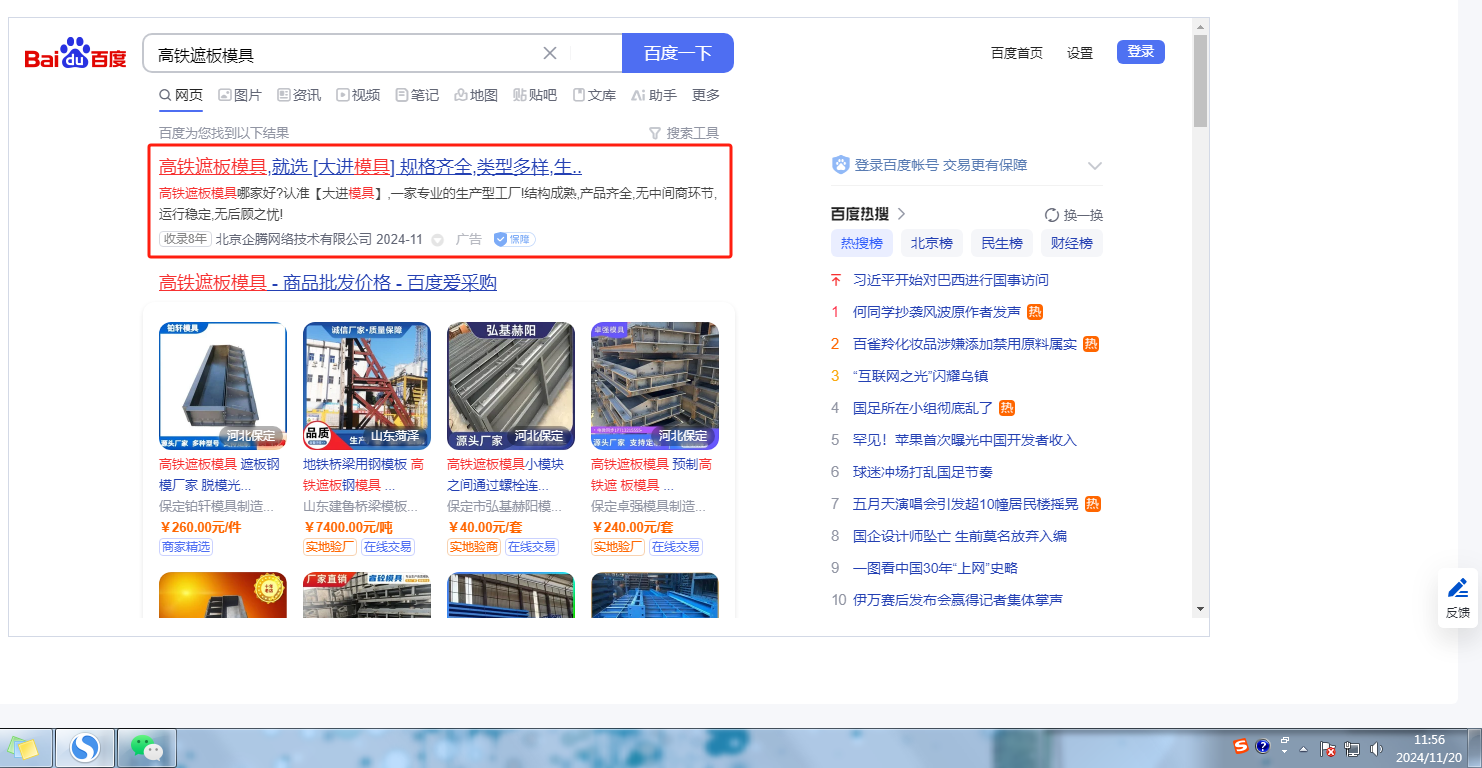Click the ¥240.00元/套 price
1482x768 pixels.
[x=633, y=527]
